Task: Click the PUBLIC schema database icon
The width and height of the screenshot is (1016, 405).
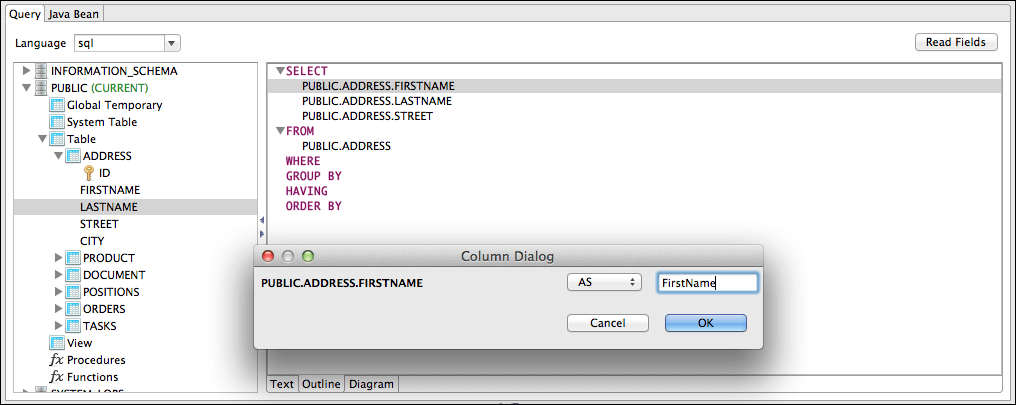Action: click(x=41, y=87)
